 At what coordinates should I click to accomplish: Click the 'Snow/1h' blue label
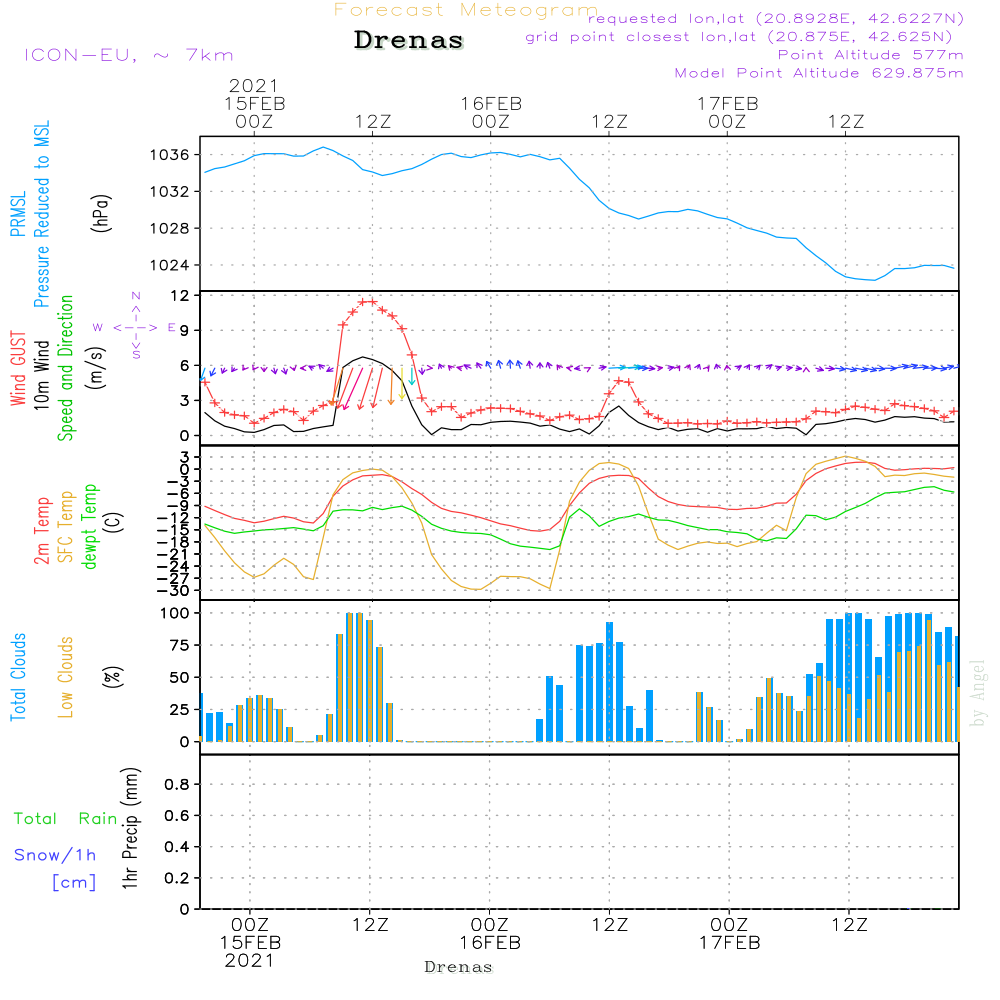[55, 855]
